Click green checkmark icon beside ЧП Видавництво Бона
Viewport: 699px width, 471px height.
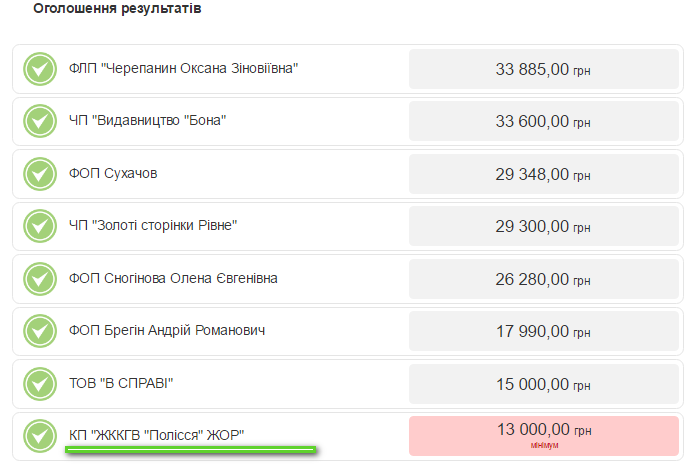(39, 121)
